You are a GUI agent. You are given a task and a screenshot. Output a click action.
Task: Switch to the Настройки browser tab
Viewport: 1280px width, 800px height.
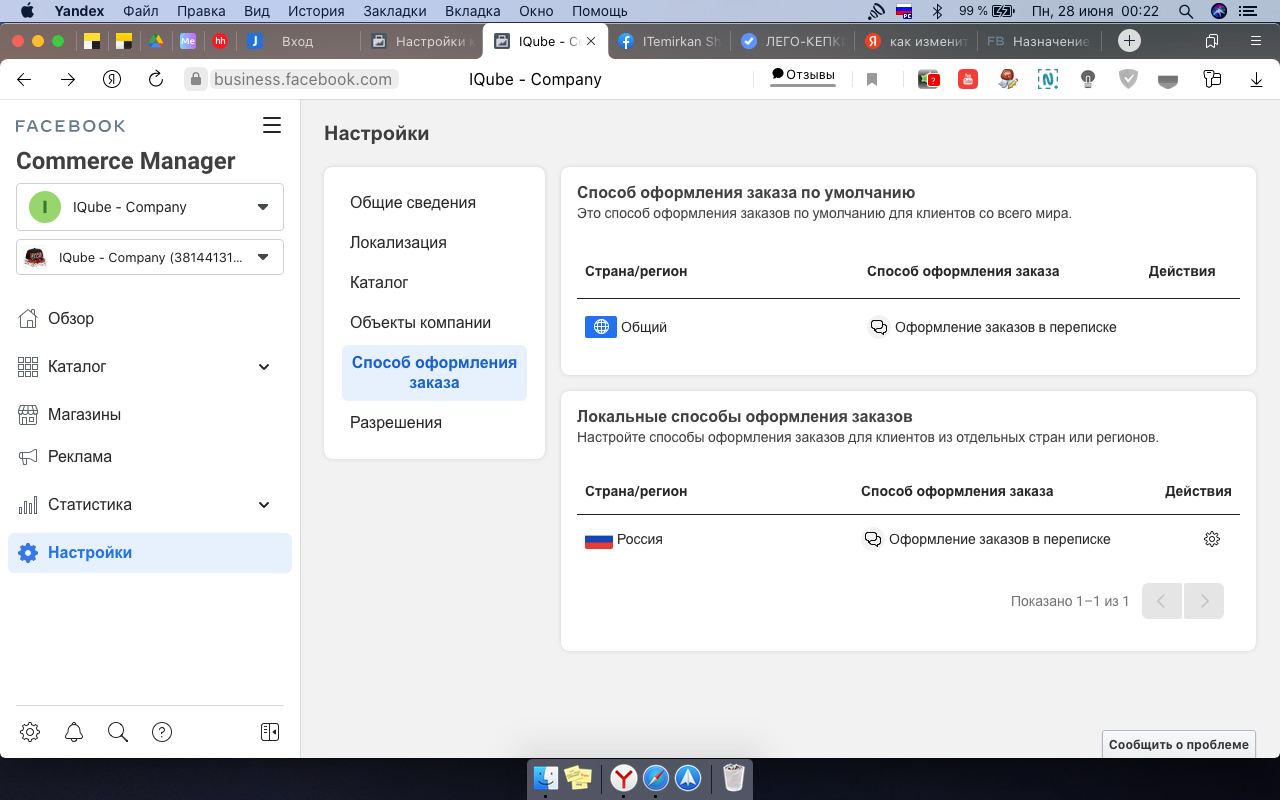422,41
